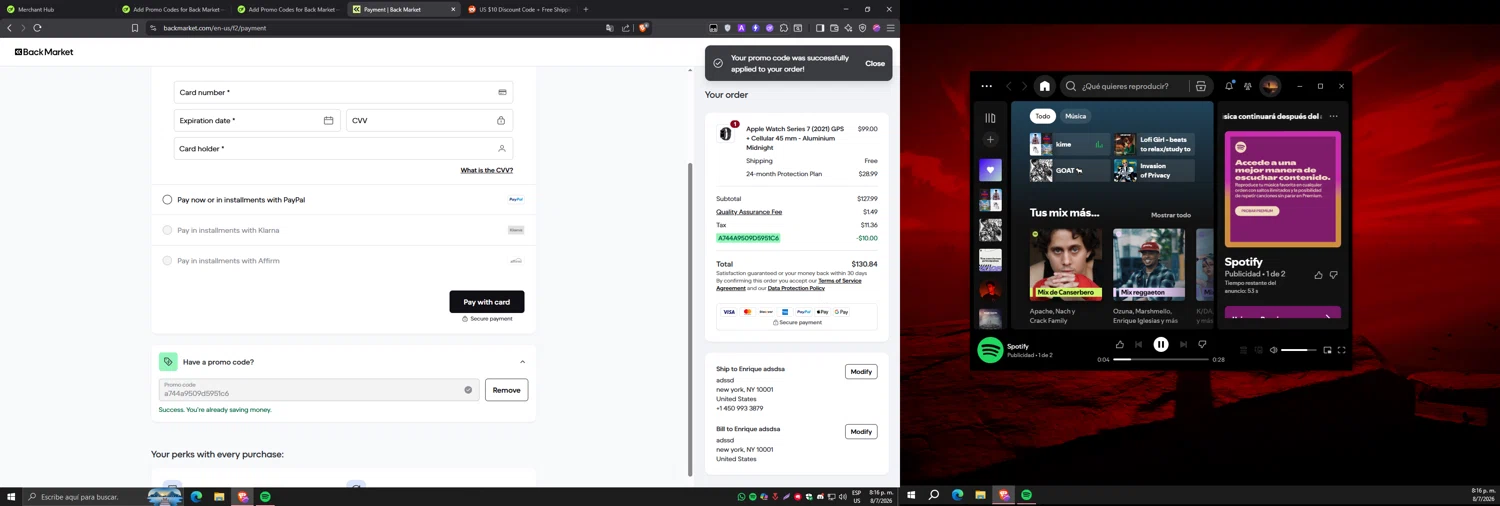The image size is (1500, 506).
Task: Adjust the Spotify volume slider
Action: [x=1299, y=350]
